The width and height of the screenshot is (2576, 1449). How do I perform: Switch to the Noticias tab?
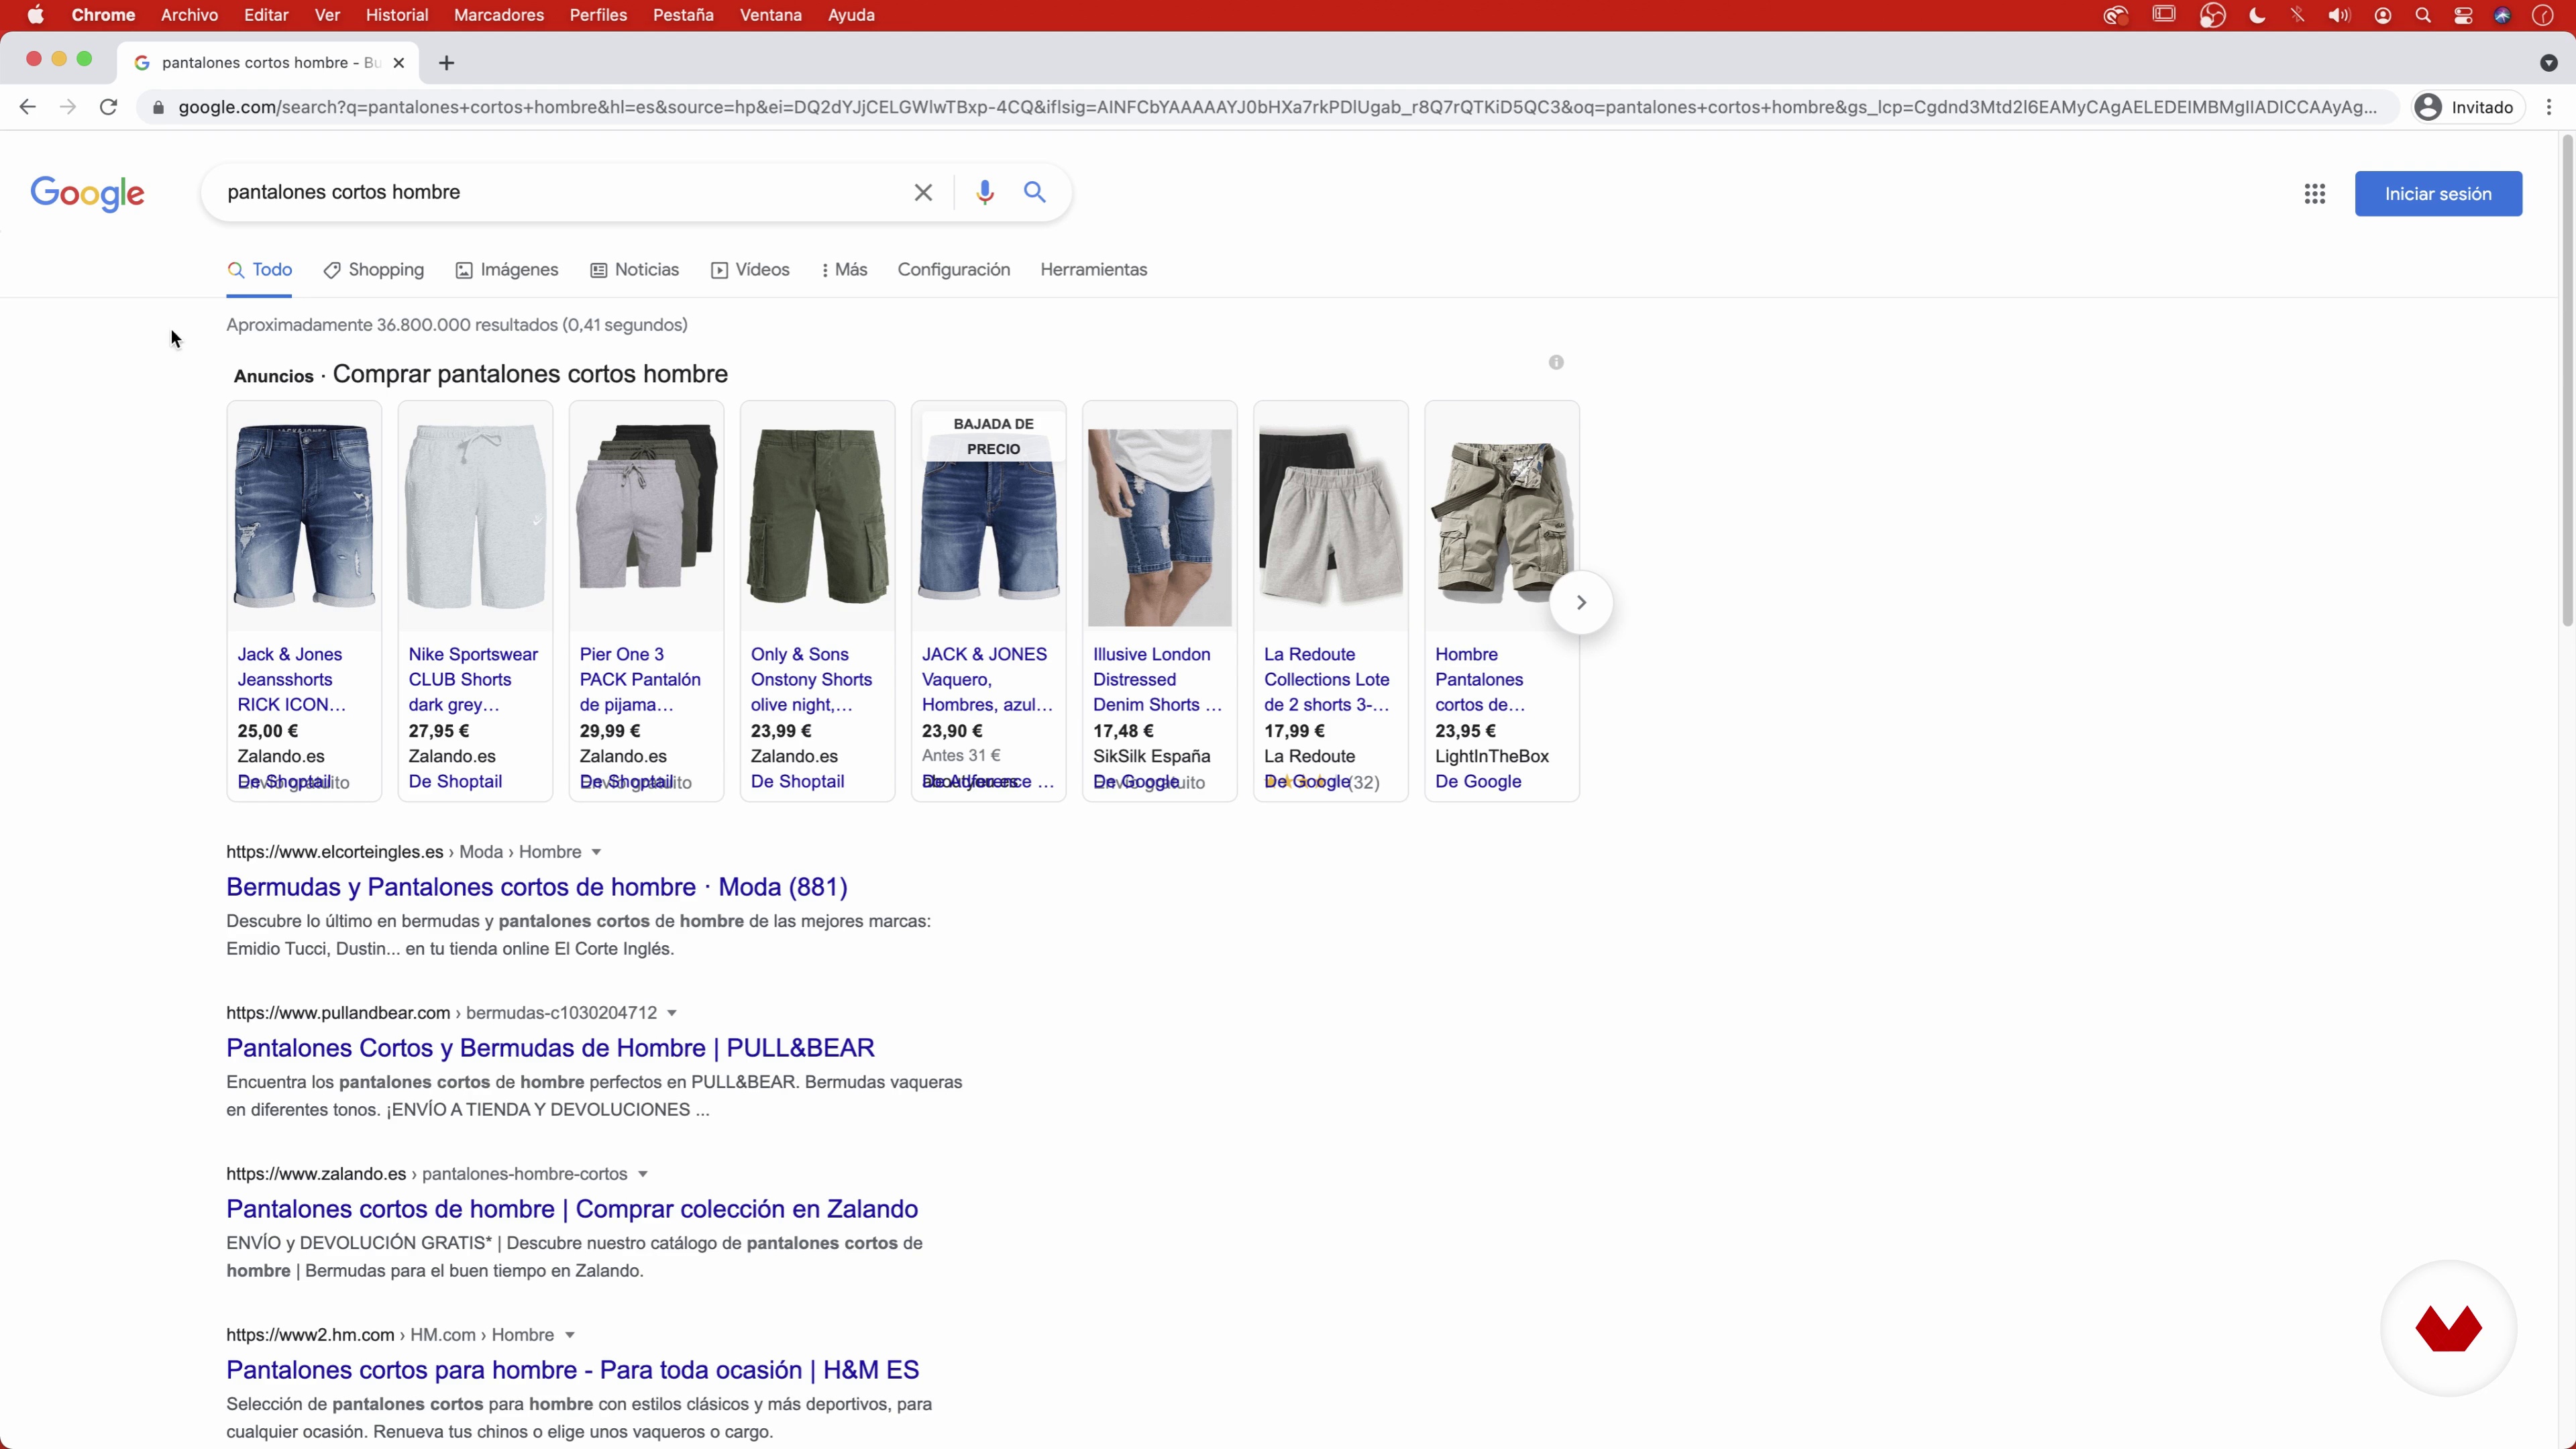tap(635, 270)
